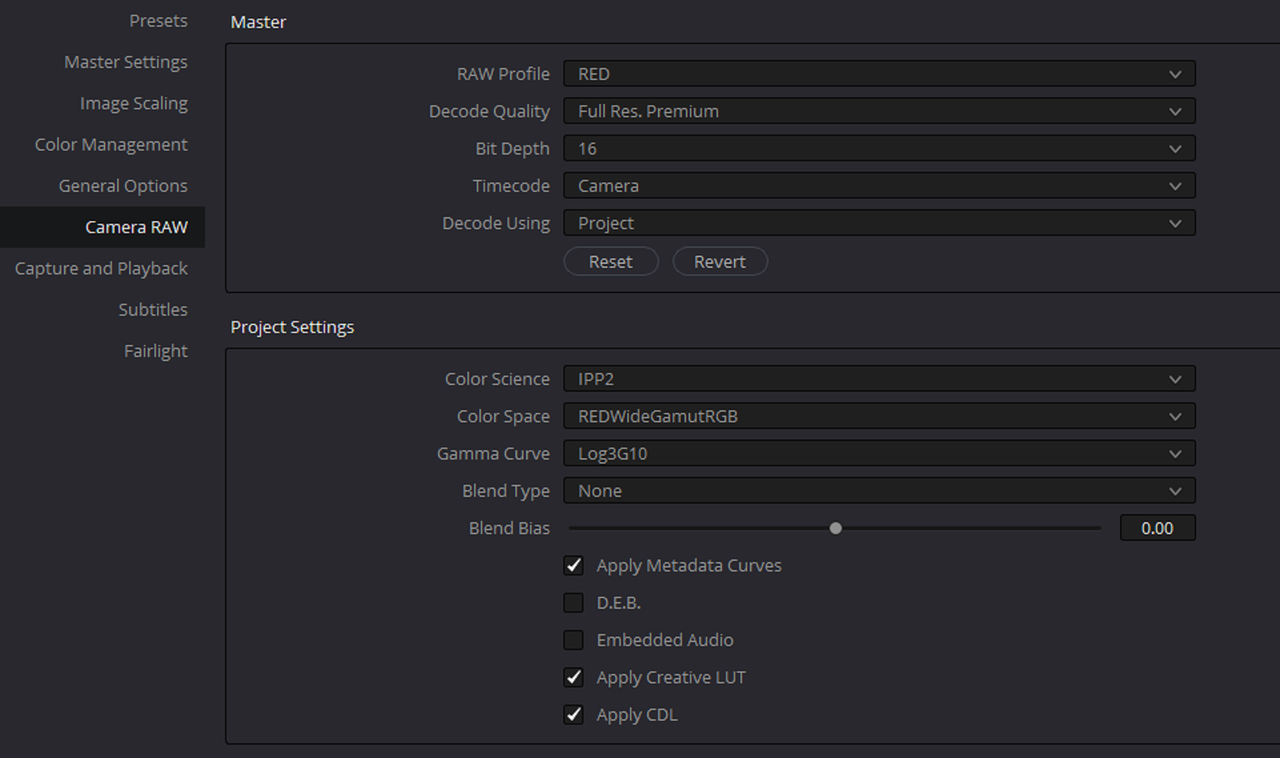Expand the Color Science dropdown
Image resolution: width=1280 pixels, height=758 pixels.
tap(879, 379)
